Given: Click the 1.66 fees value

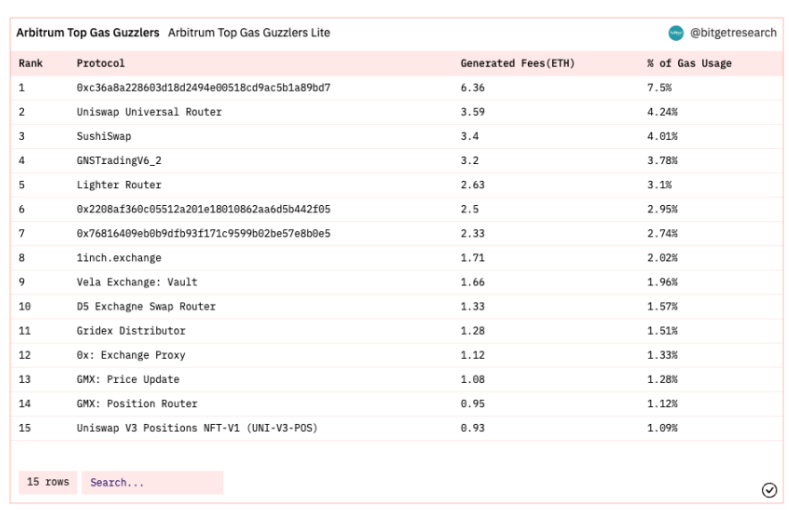Looking at the screenshot, I should pos(472,282).
